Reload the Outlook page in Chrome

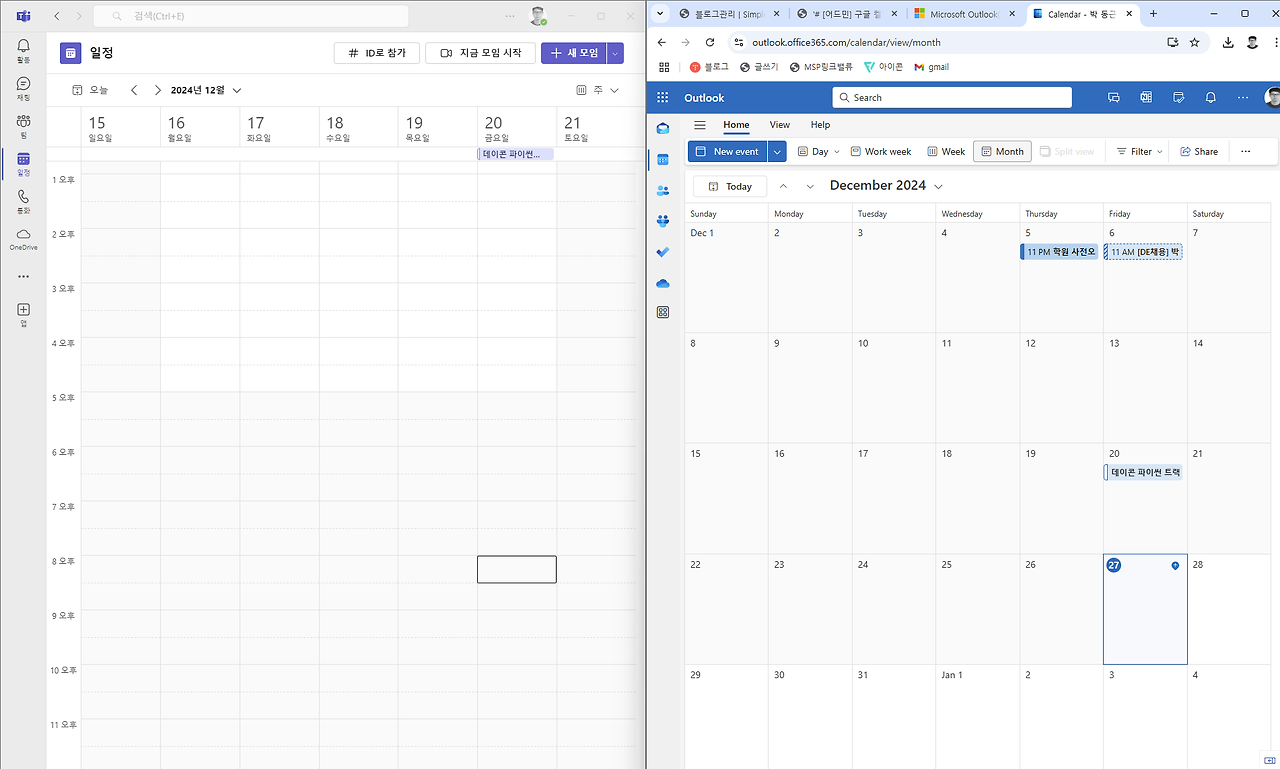710,42
